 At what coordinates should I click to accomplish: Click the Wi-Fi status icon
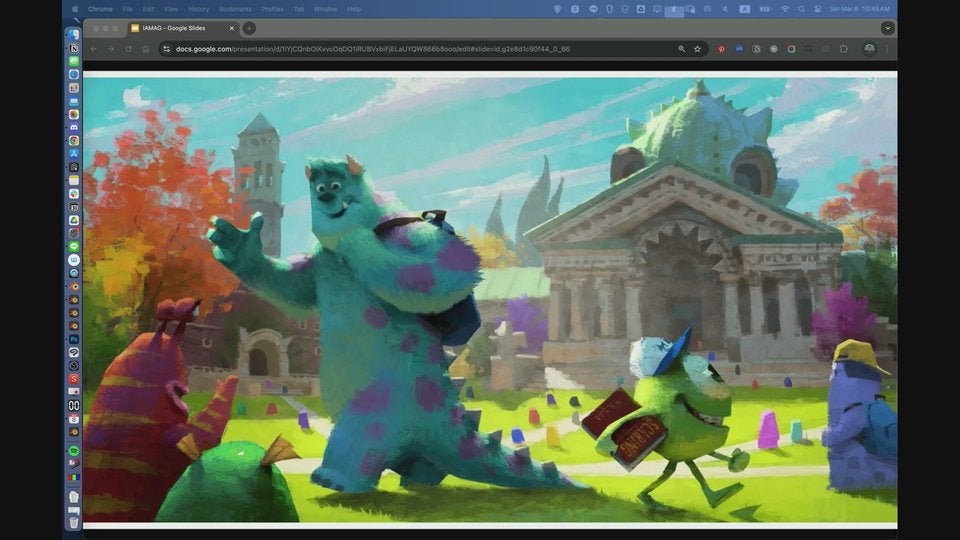tap(784, 9)
